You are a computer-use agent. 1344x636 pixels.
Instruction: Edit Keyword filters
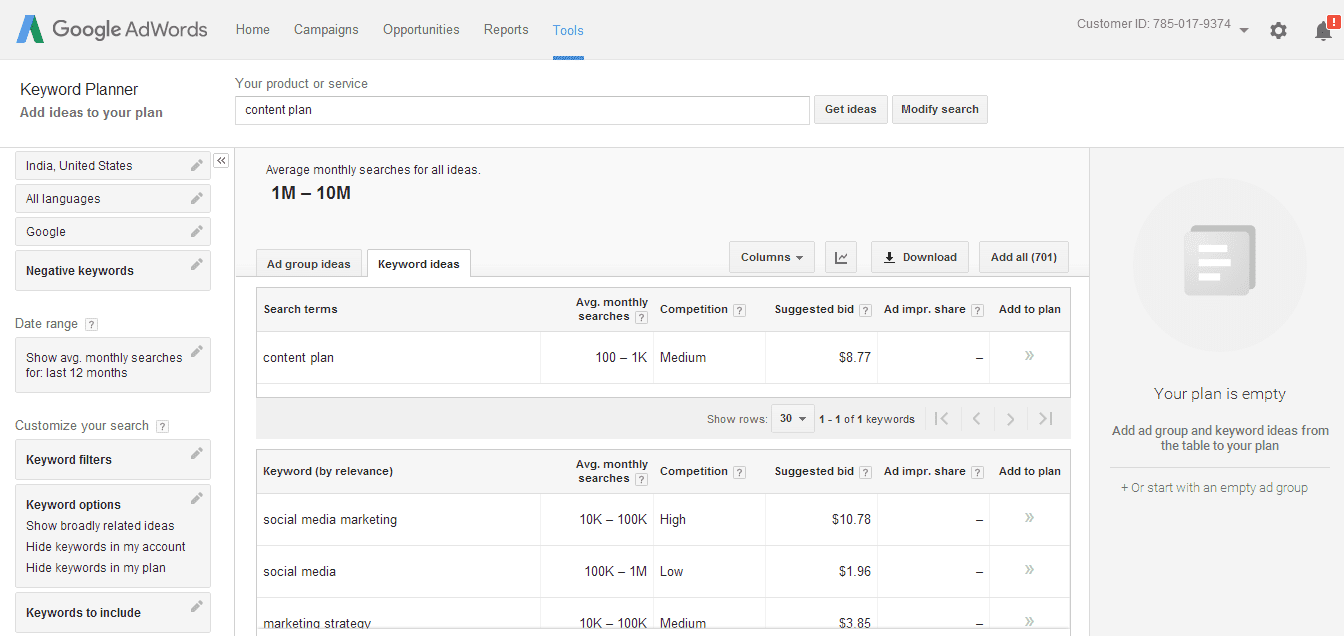tap(197, 453)
